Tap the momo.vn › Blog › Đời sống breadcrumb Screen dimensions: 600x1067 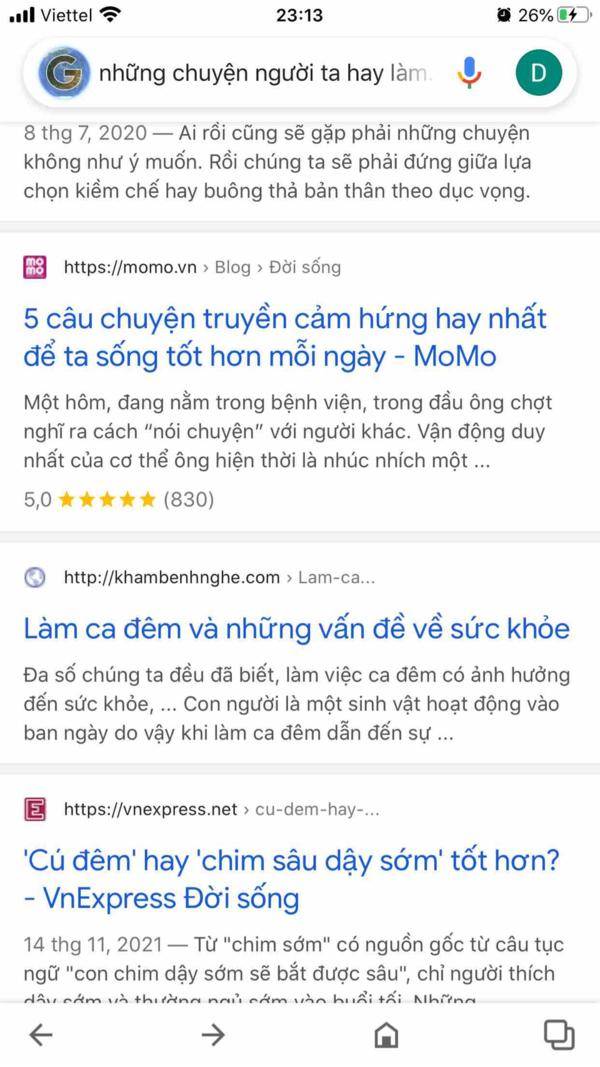(x=203, y=267)
